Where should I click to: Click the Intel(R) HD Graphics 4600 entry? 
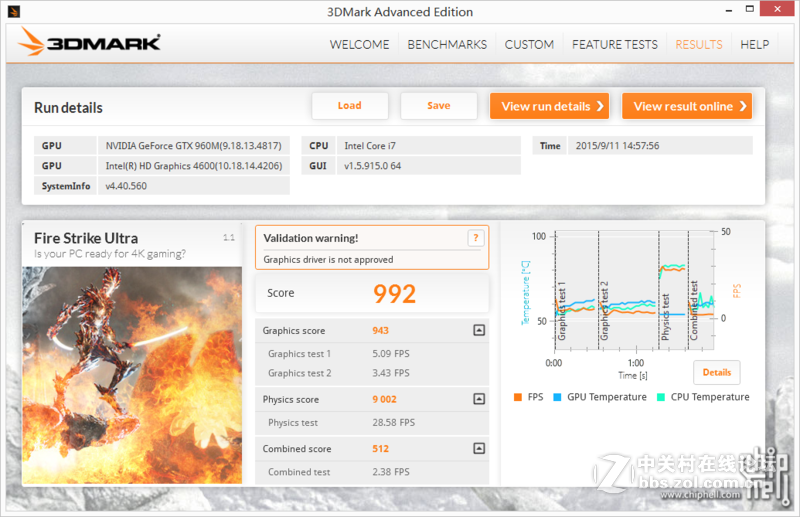pyautogui.click(x=193, y=166)
